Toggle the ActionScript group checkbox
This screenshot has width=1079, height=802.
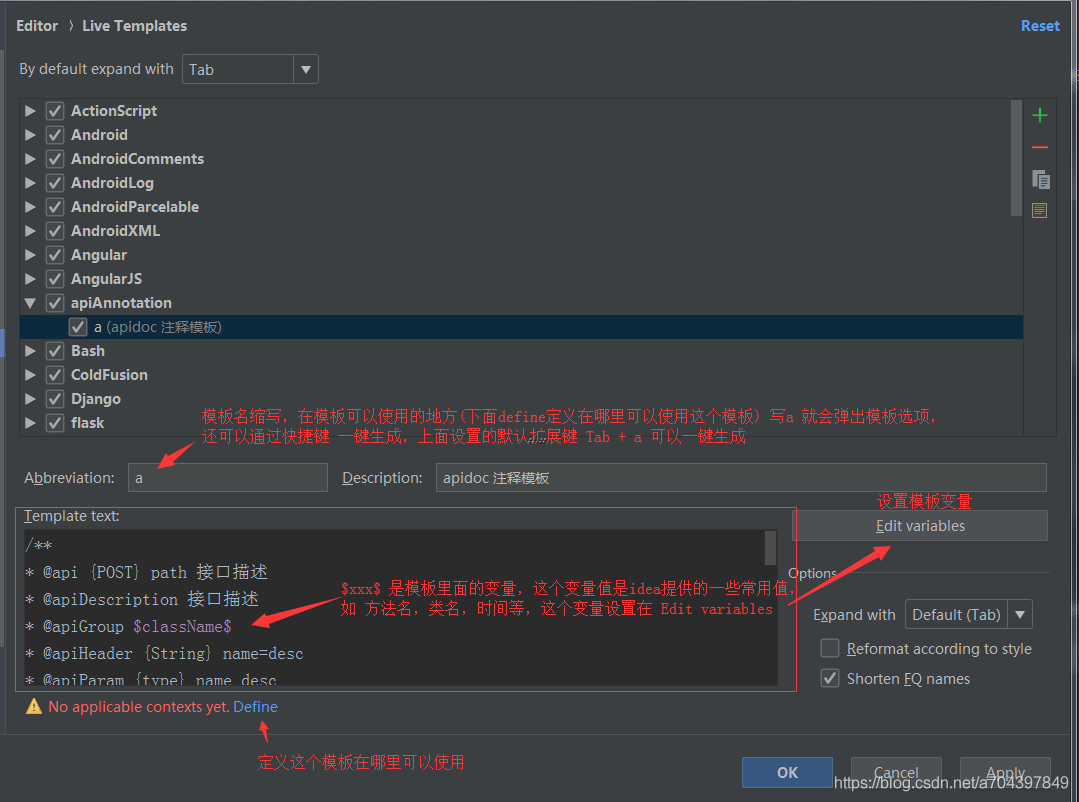[x=55, y=111]
